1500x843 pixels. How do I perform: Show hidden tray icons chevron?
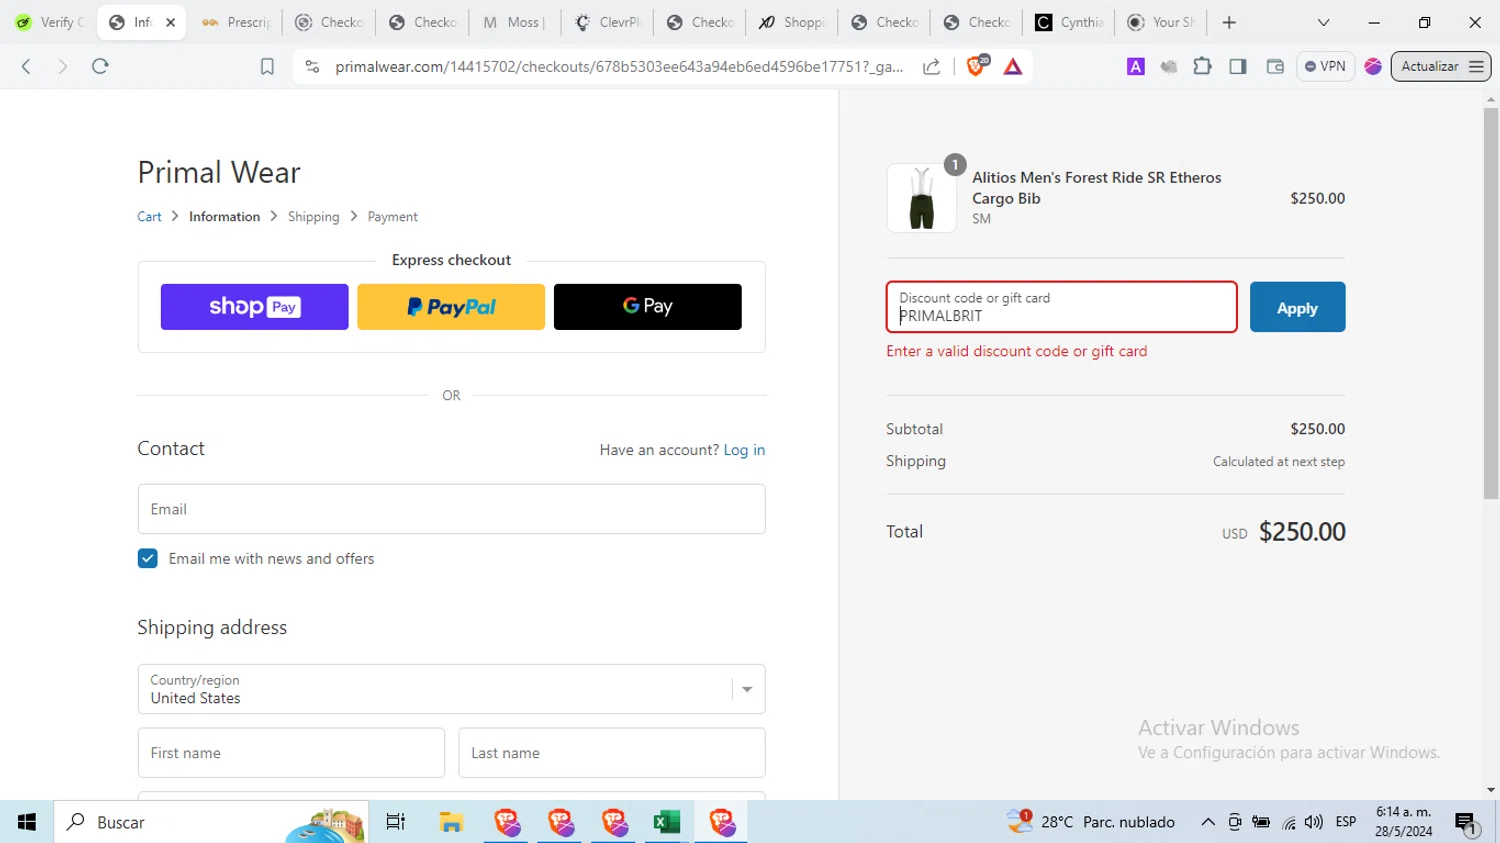click(x=1208, y=822)
